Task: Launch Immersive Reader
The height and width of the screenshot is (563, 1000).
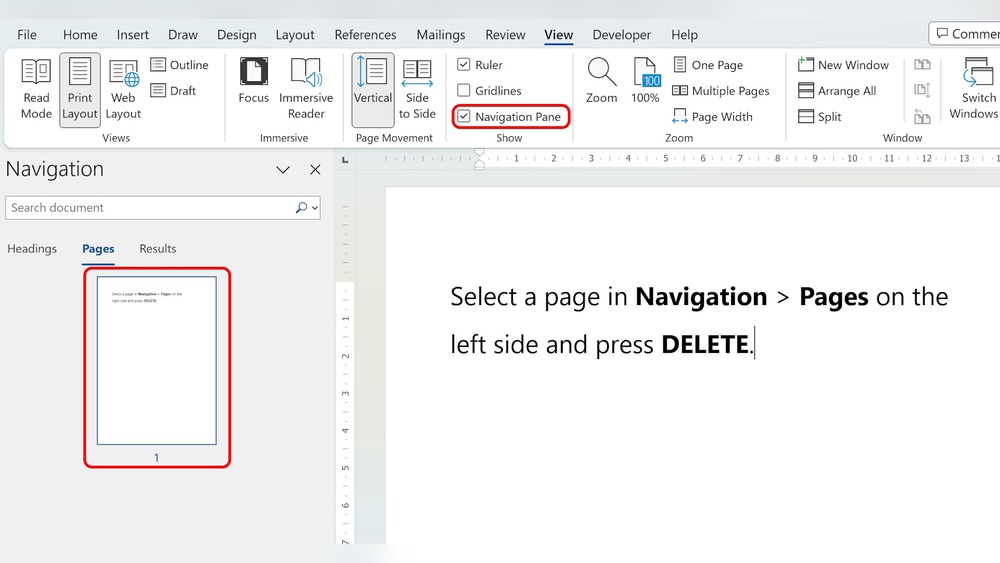Action: [306, 88]
